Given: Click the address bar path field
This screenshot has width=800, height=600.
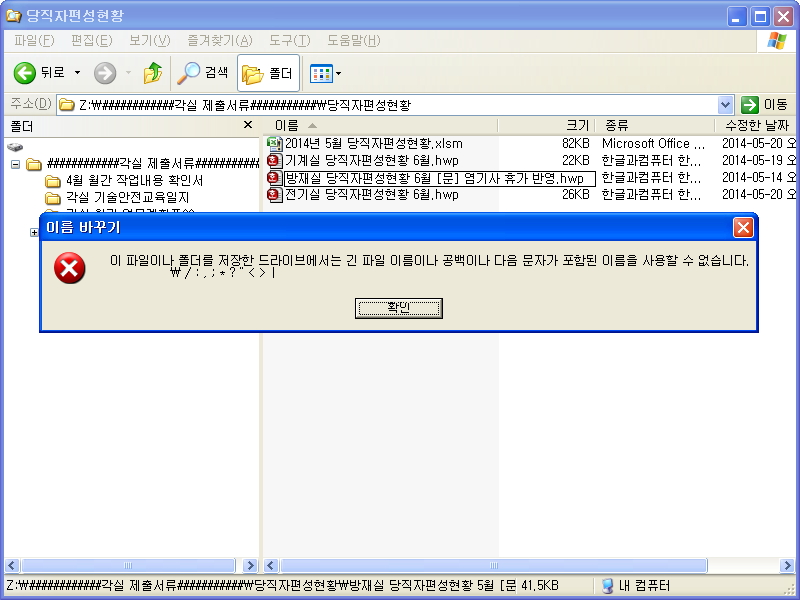Looking at the screenshot, I should pos(395,105).
